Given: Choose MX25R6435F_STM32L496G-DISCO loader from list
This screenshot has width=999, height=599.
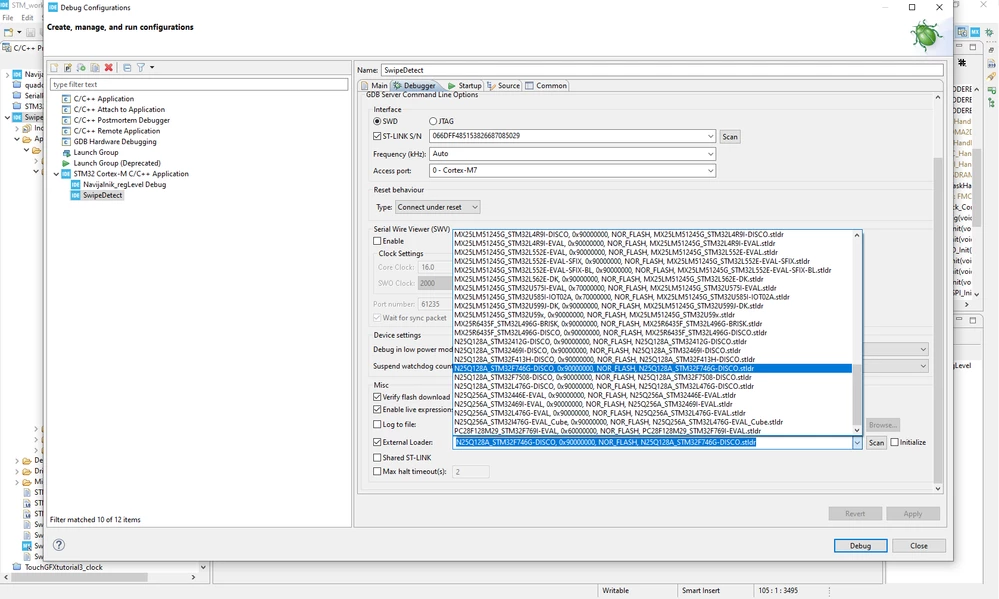Looking at the screenshot, I should [652, 333].
